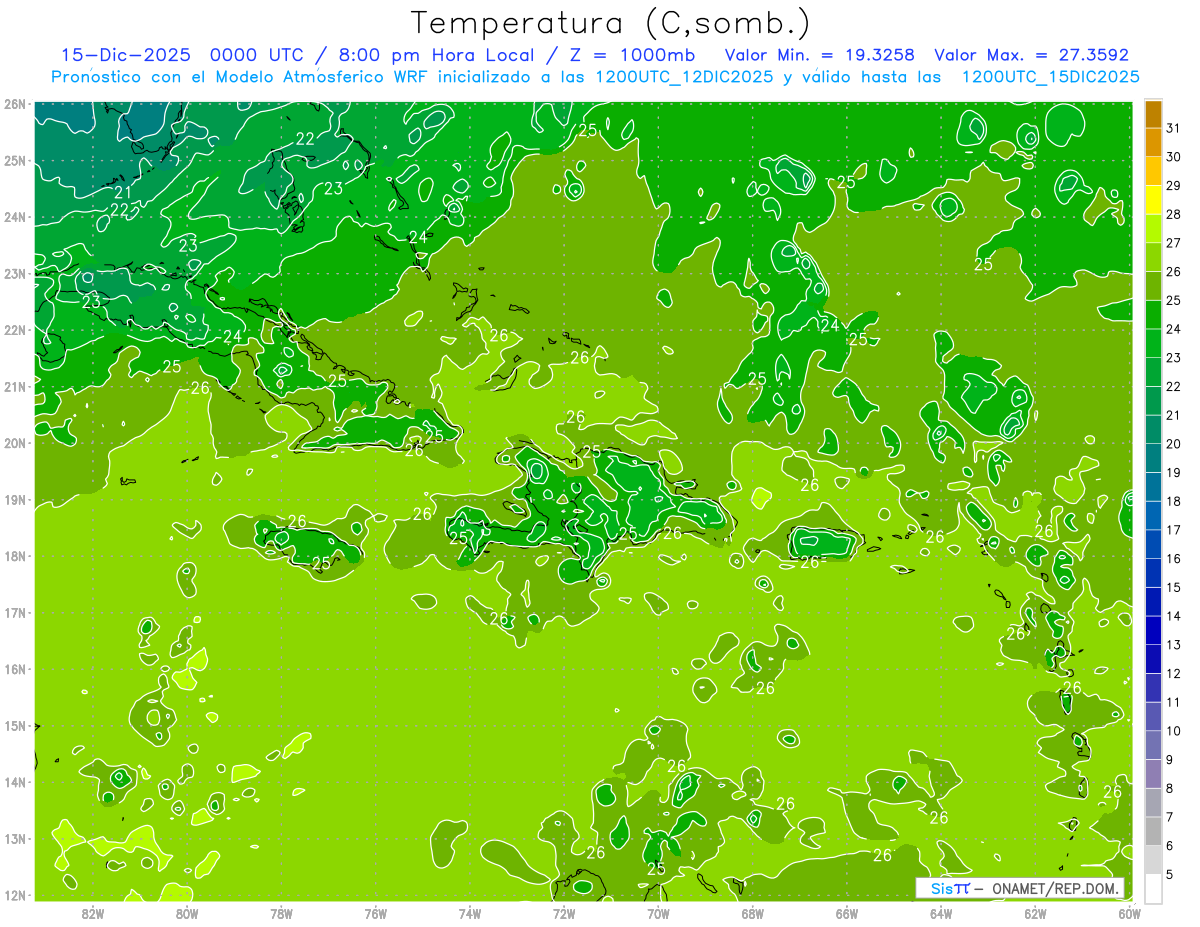The height and width of the screenshot is (927, 1200).
Task: Click the 8 value on the color scale
Action: coord(1170,789)
